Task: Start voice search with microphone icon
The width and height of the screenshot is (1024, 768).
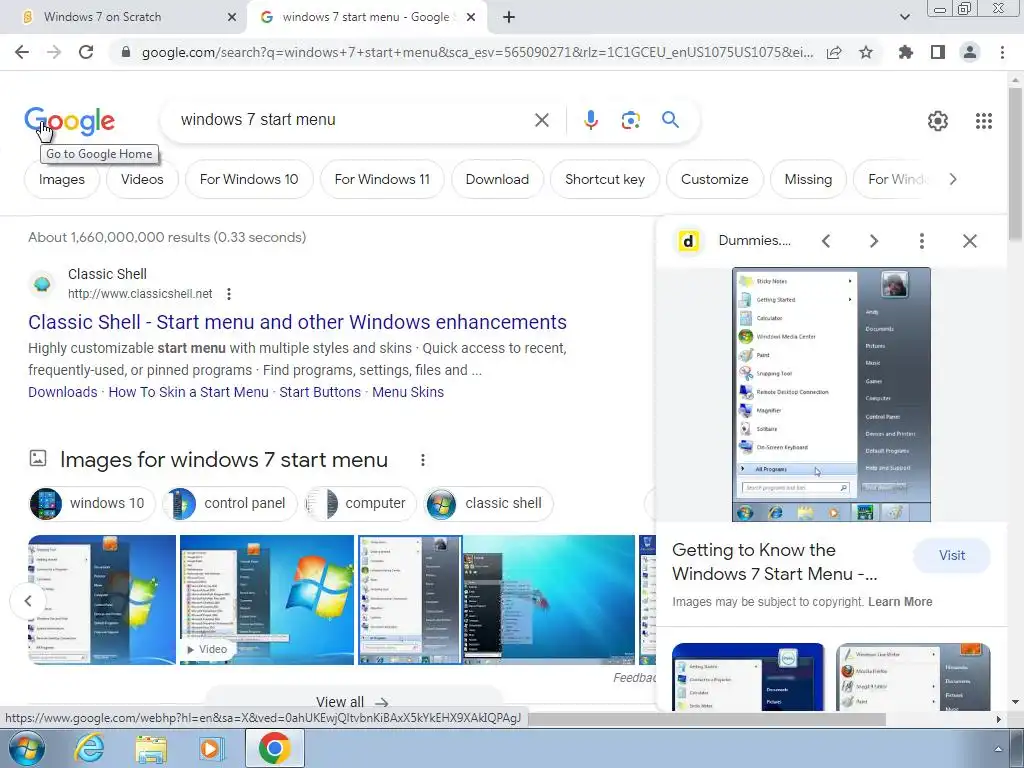Action: tap(591, 120)
